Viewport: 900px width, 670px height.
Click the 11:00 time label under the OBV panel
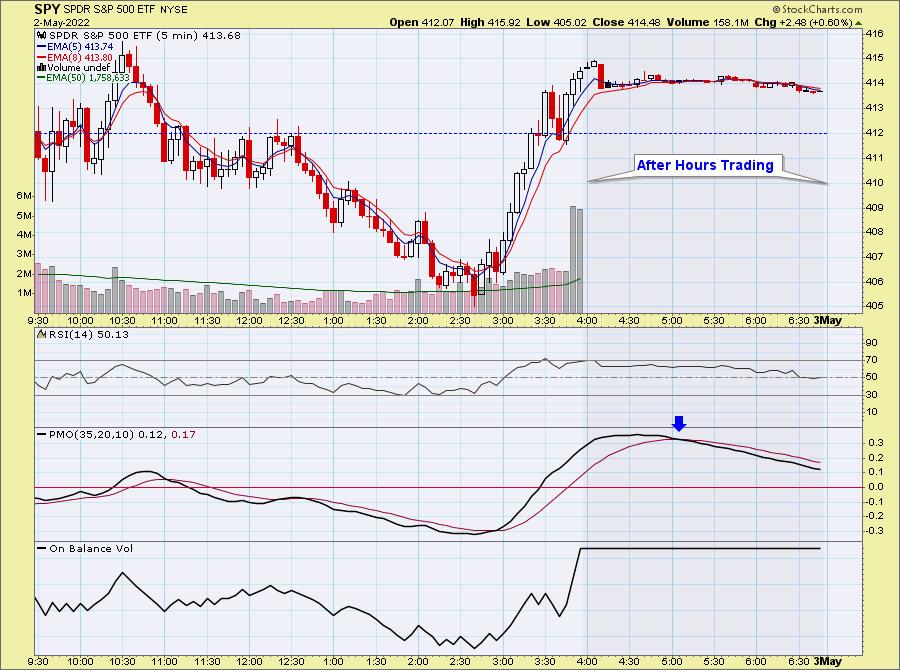(x=164, y=661)
